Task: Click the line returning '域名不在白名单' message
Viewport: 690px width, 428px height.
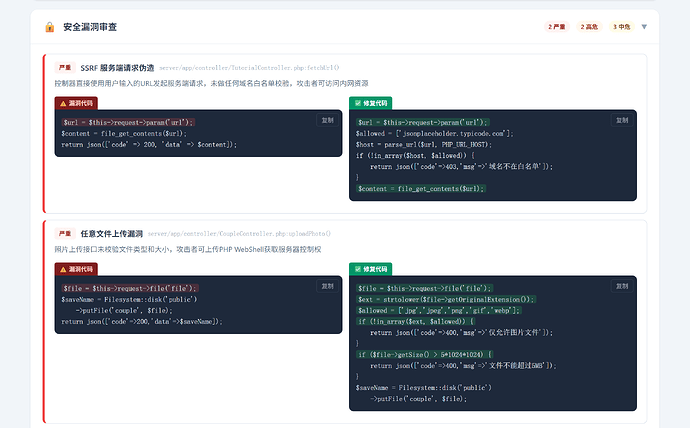Action: pyautogui.click(x=462, y=167)
